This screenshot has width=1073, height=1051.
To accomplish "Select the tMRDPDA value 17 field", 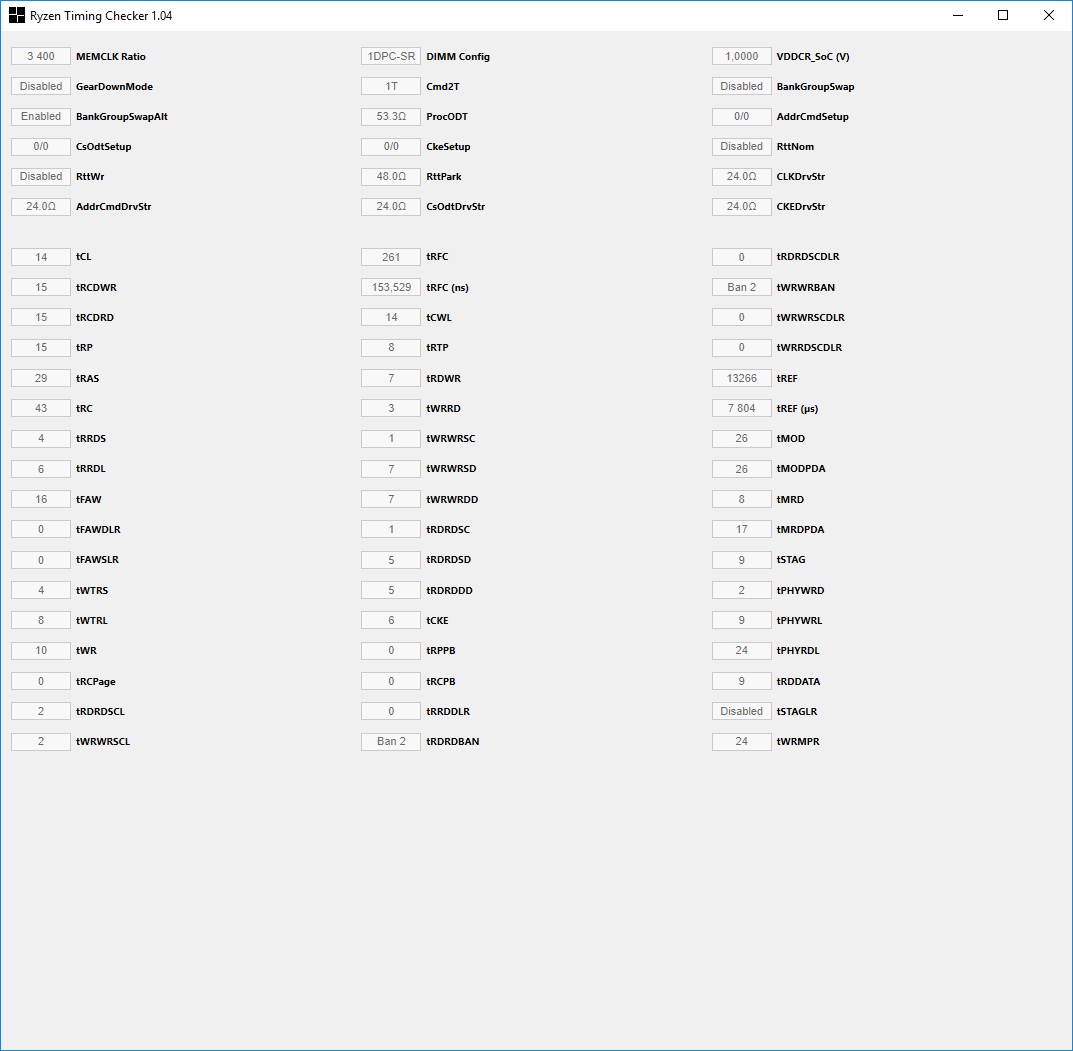I will click(742, 530).
